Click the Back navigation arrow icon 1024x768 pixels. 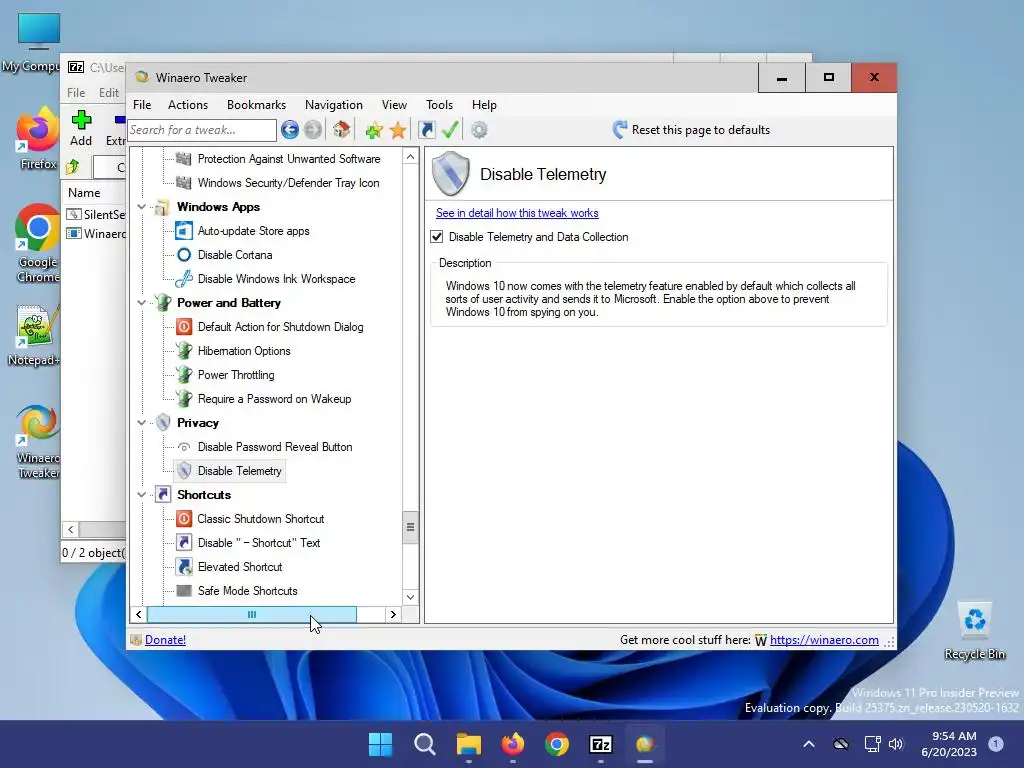click(x=290, y=130)
